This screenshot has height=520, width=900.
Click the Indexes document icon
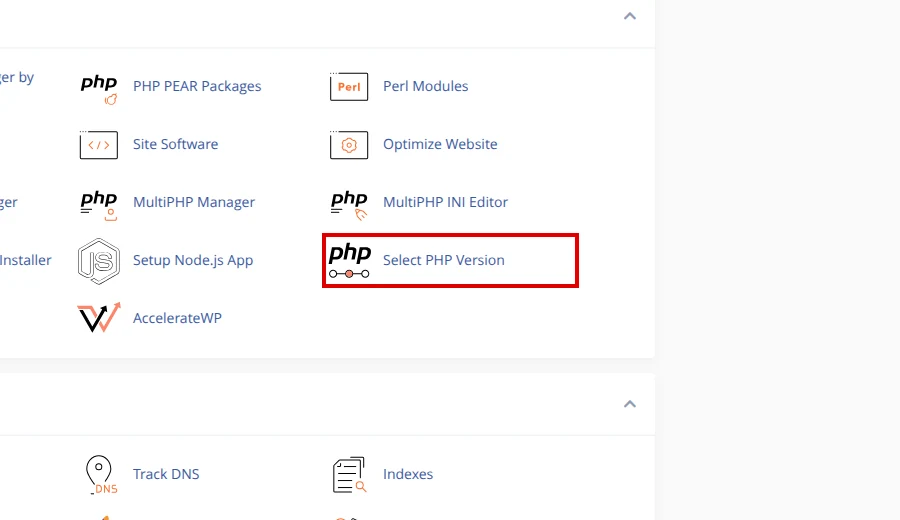349,475
